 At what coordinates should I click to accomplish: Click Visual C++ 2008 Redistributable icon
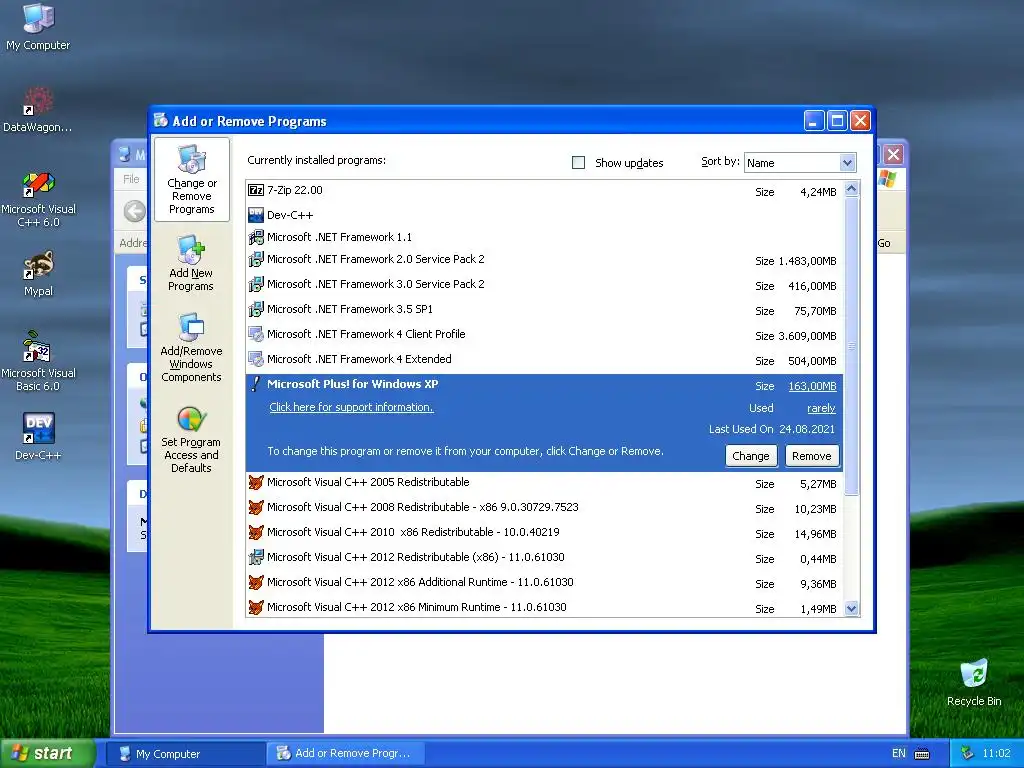click(256, 507)
